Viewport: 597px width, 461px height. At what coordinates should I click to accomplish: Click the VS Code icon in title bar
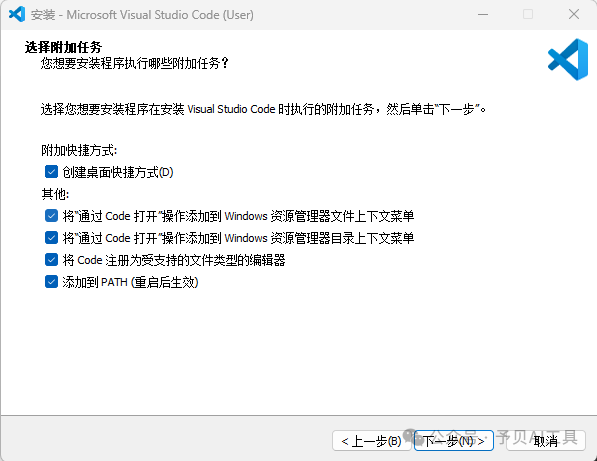point(17,14)
